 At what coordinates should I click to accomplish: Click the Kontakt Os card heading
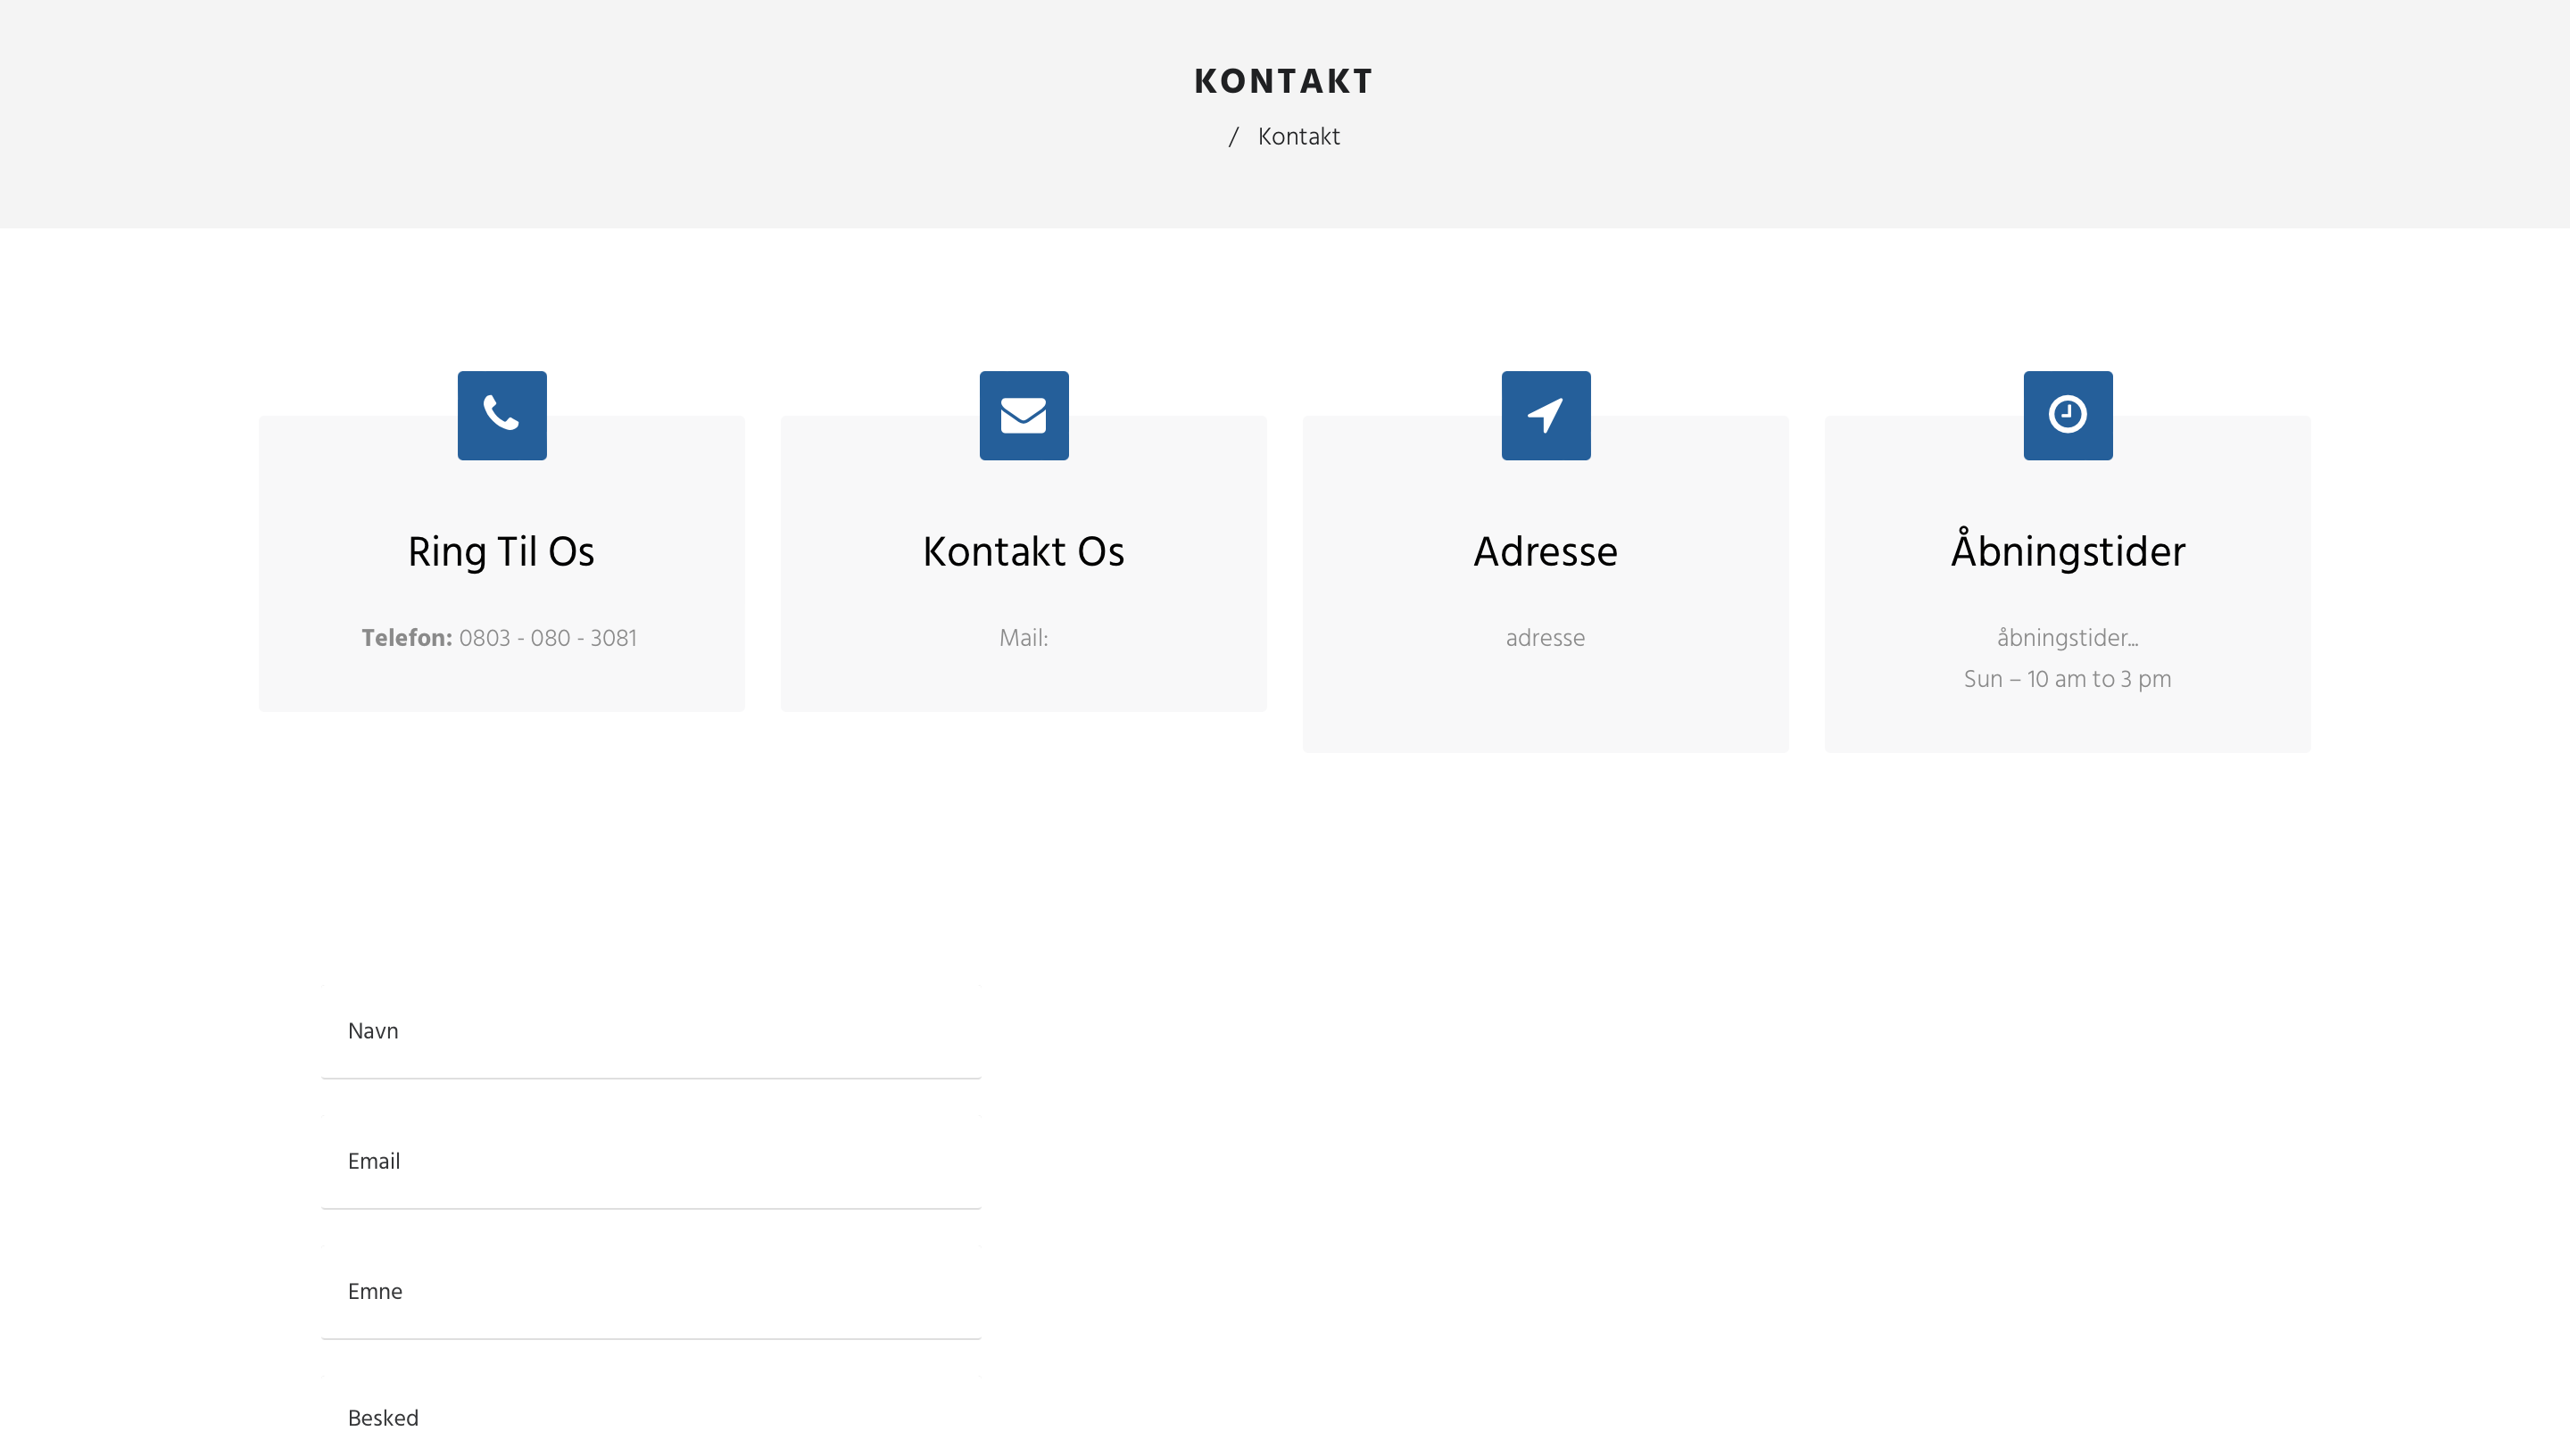point(1023,552)
